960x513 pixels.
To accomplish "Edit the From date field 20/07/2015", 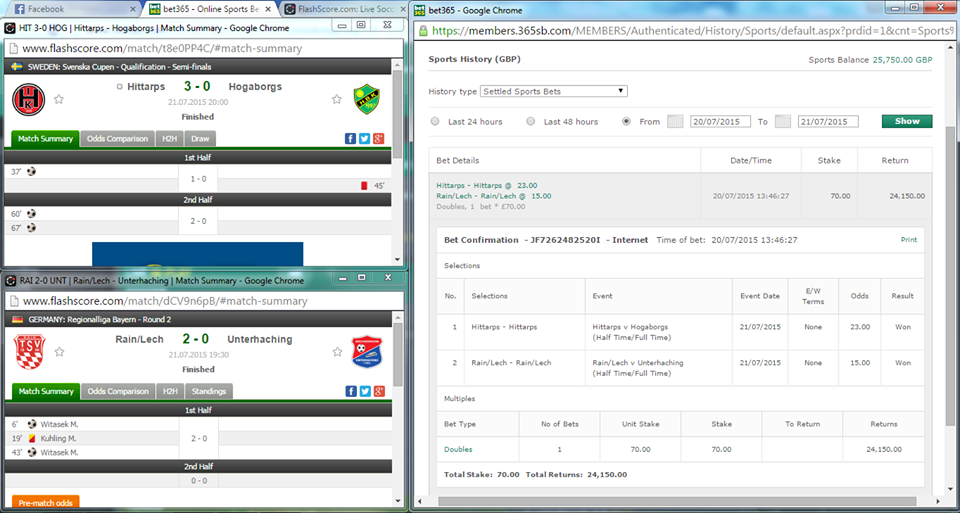I will point(720,121).
